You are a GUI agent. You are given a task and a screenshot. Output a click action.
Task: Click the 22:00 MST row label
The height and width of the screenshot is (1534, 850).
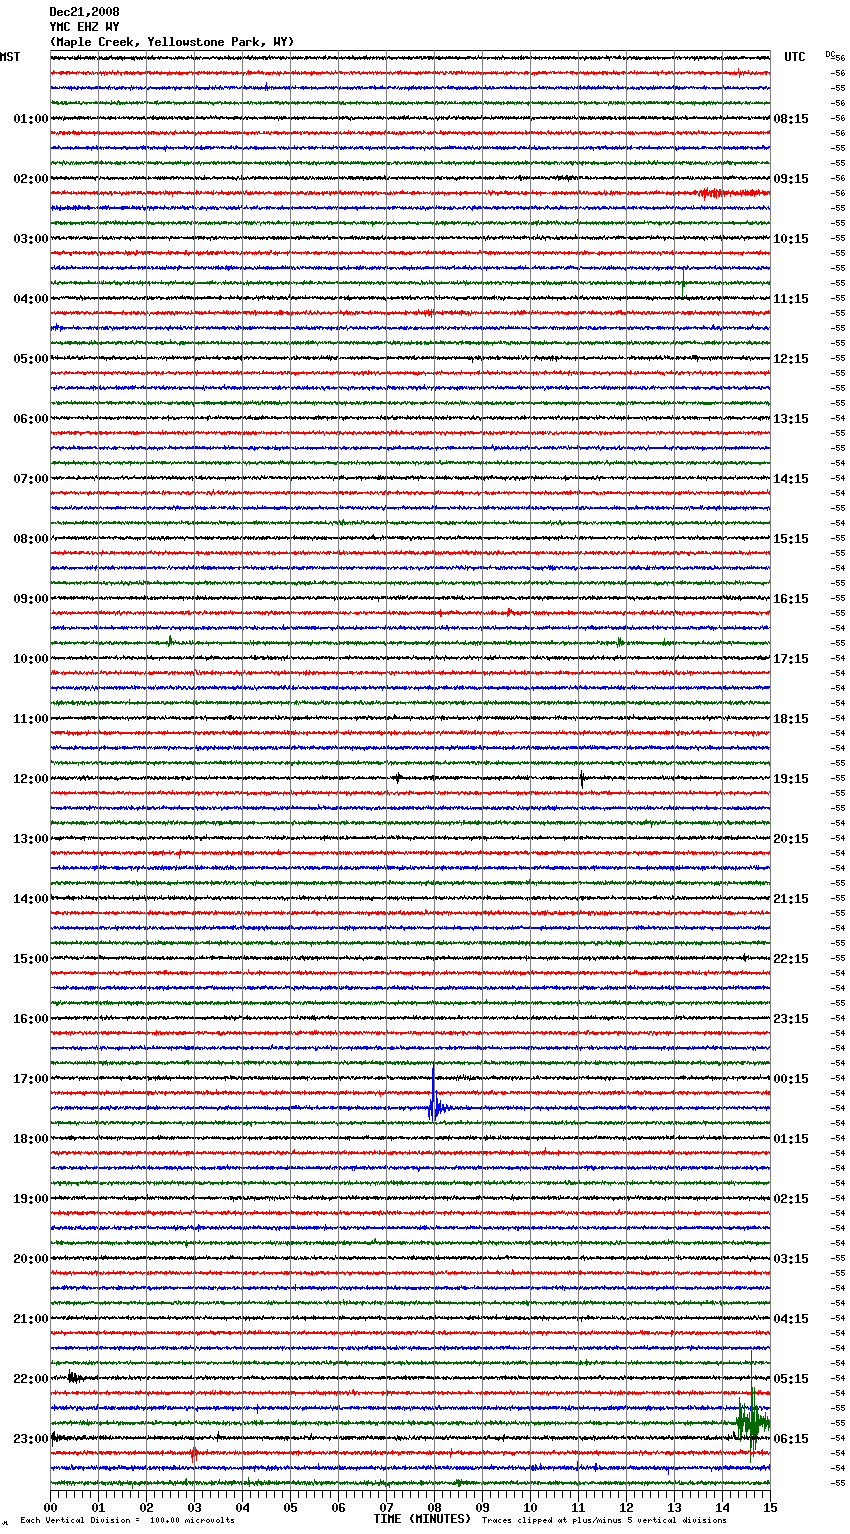click(x=31, y=1379)
